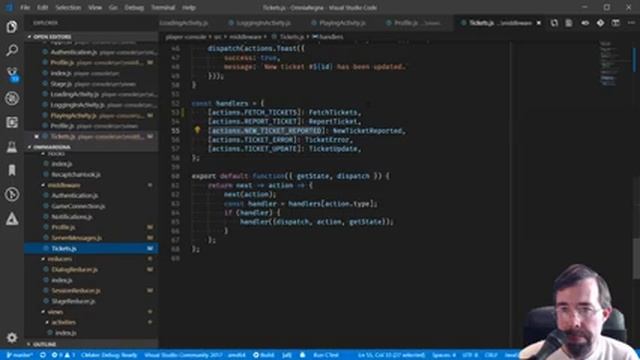Open the Search view in activity bar
Viewport: 640px width, 360px height.
[12, 51]
